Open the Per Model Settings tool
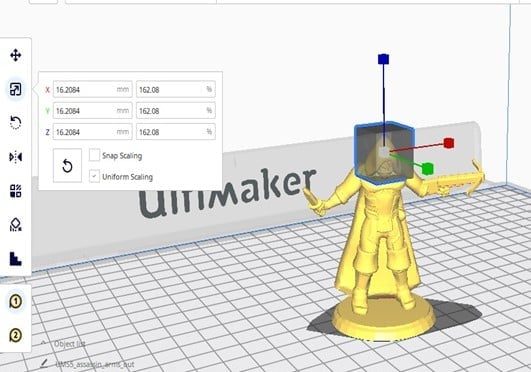The height and width of the screenshot is (372, 531). (16, 191)
